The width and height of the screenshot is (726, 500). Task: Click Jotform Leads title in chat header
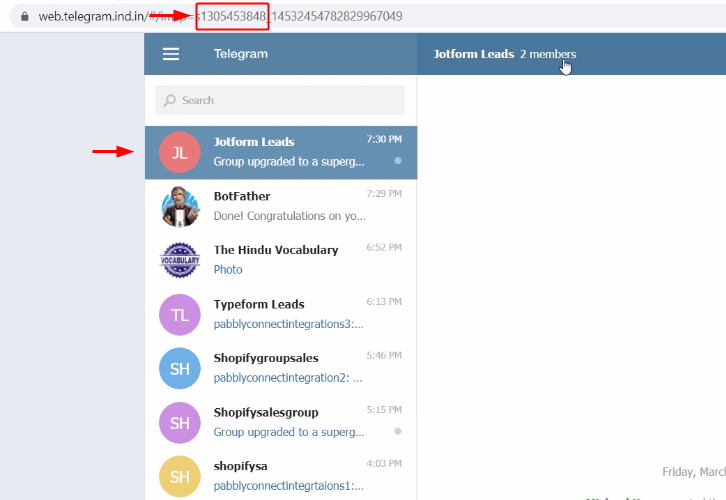(474, 54)
